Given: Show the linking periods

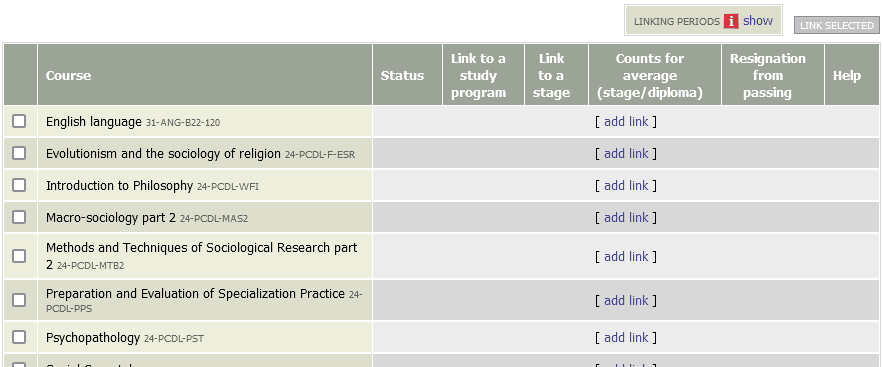Looking at the screenshot, I should click(x=757, y=21).
